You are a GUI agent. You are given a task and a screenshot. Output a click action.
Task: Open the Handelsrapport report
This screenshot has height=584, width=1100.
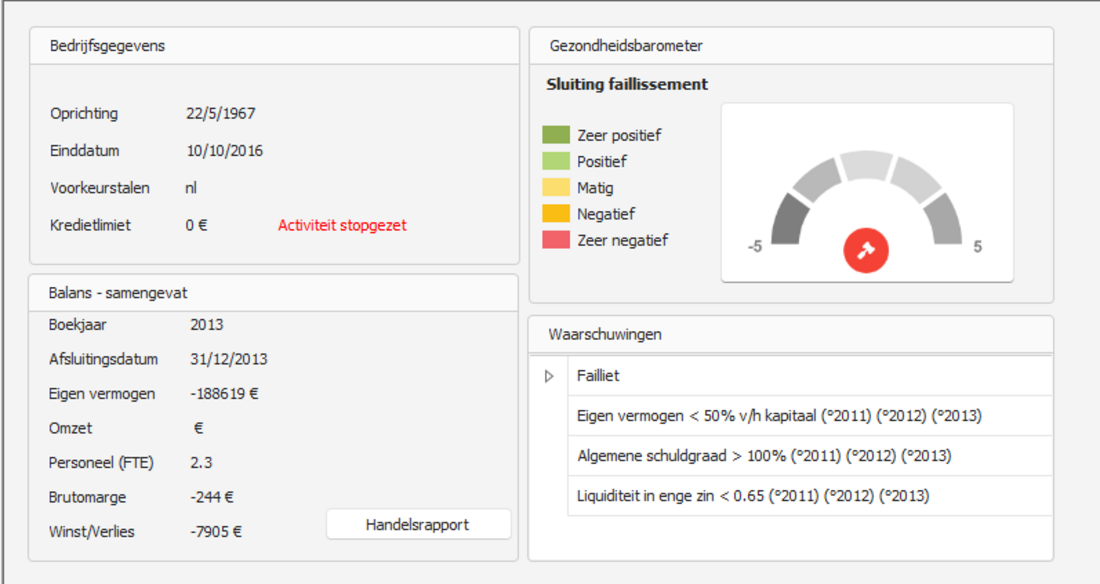(x=418, y=525)
